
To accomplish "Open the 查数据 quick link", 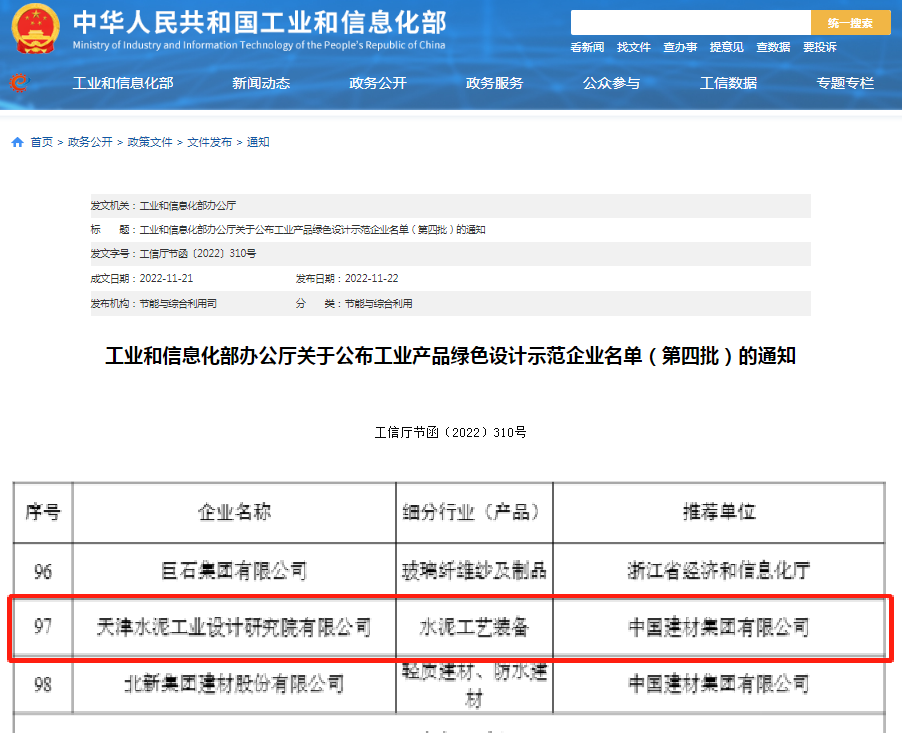I will [774, 47].
